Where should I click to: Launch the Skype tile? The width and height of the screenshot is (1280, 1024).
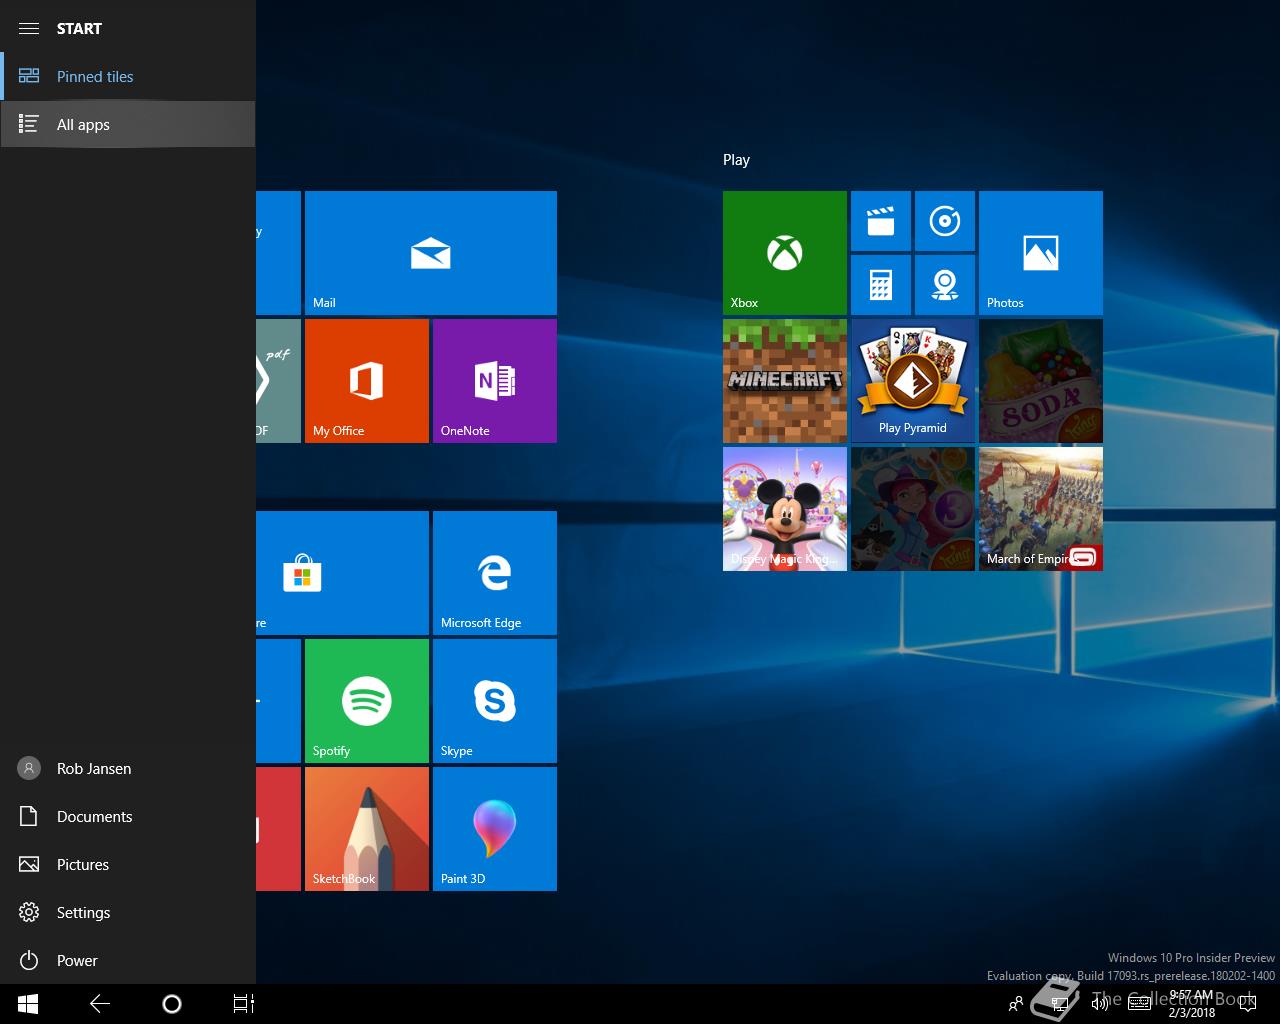pos(495,701)
